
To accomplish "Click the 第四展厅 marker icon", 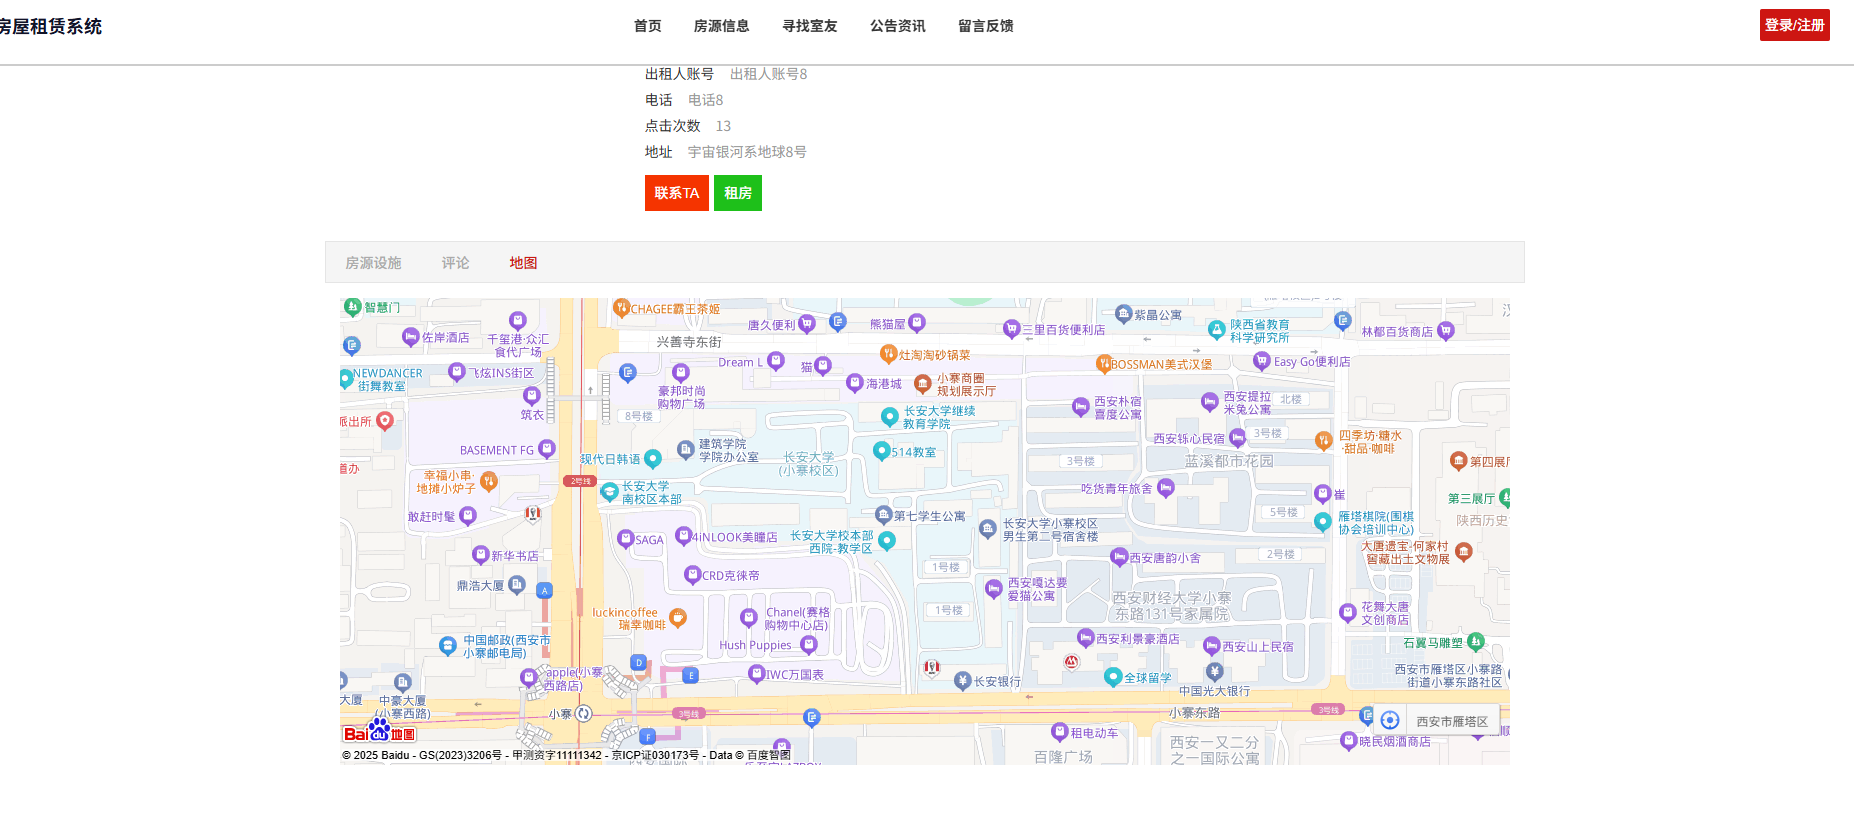I will [x=1458, y=461].
